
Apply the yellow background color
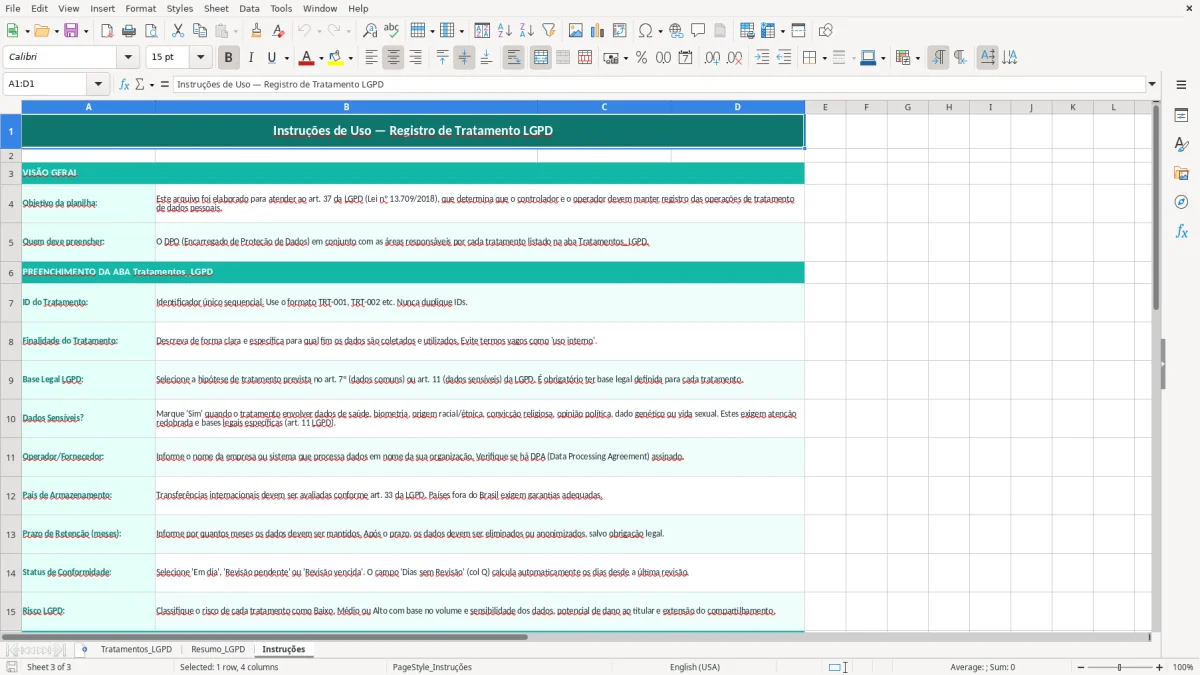pos(336,58)
